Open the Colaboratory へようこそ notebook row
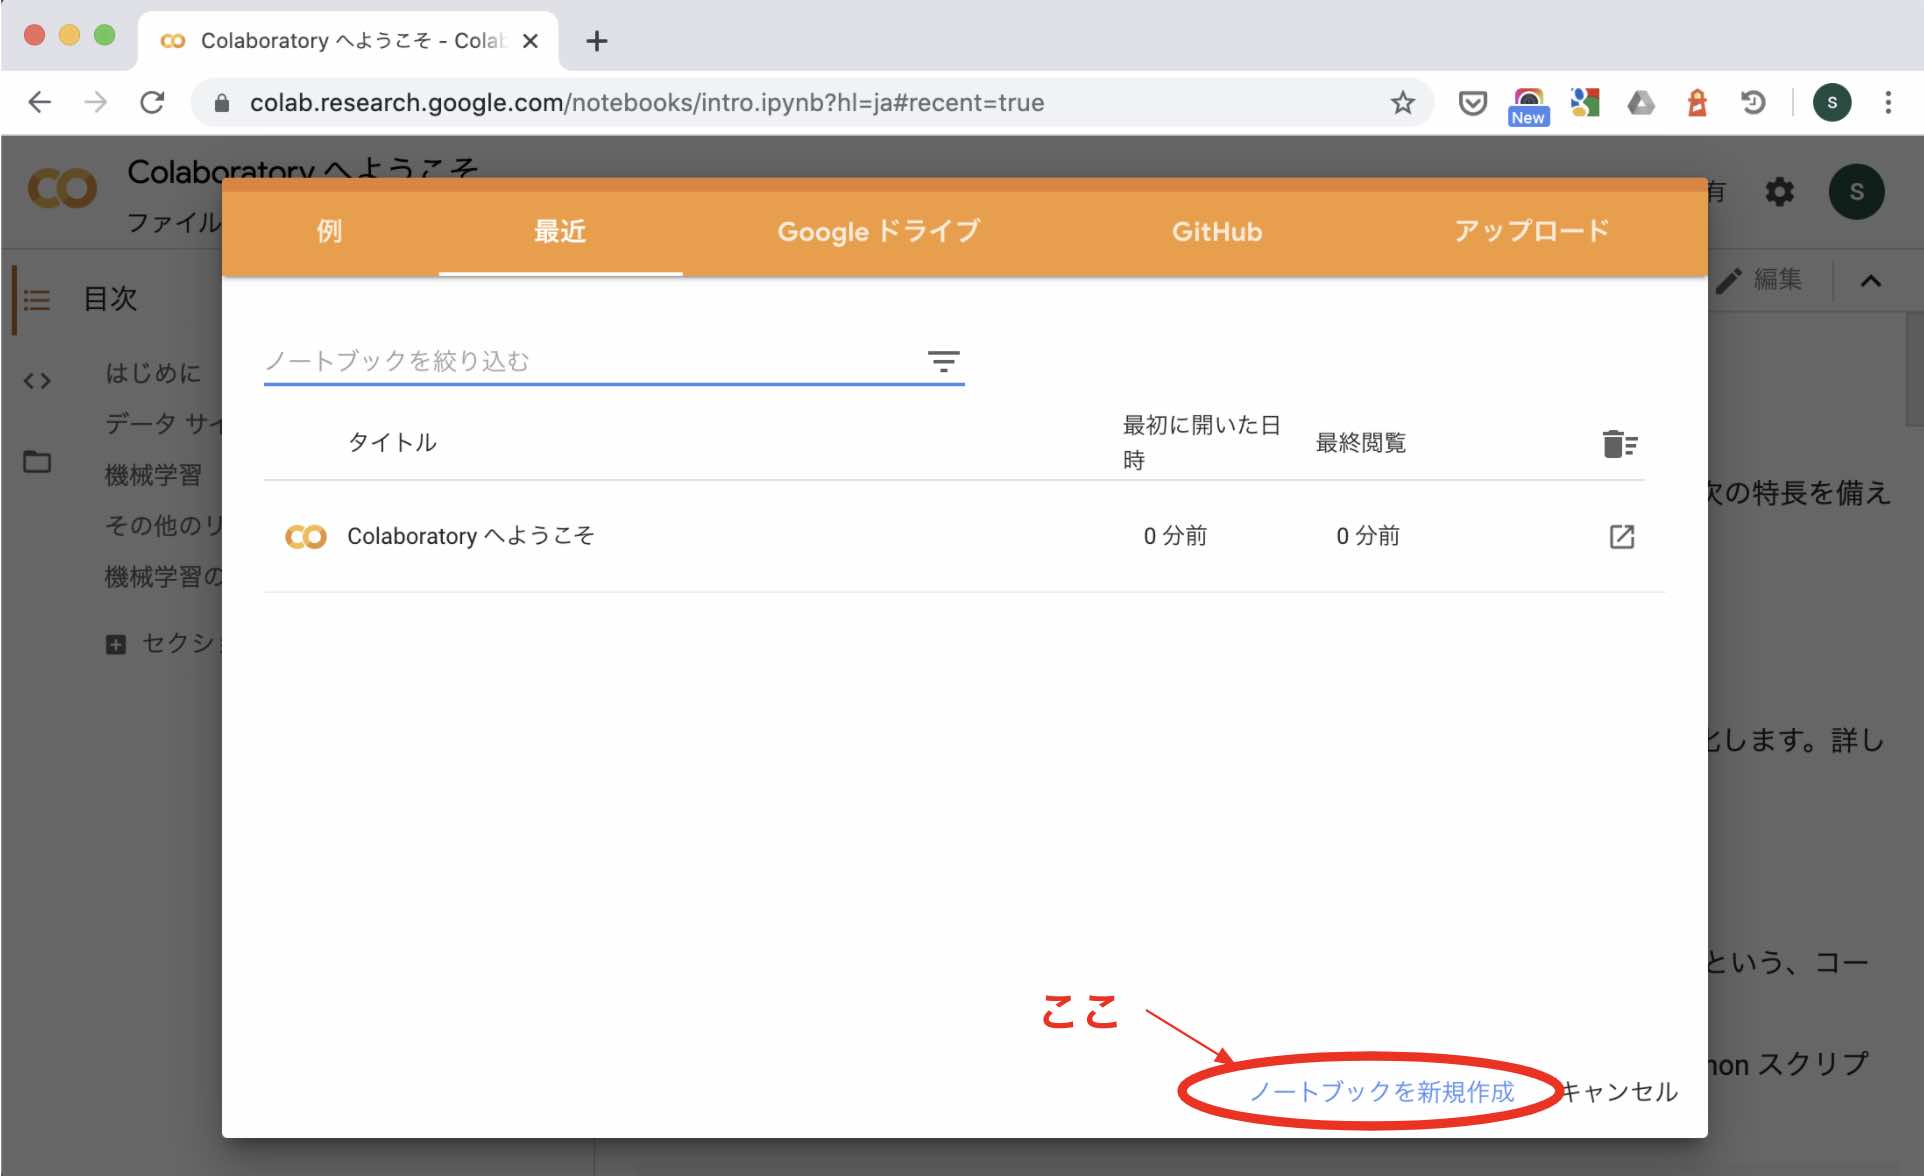 963,536
